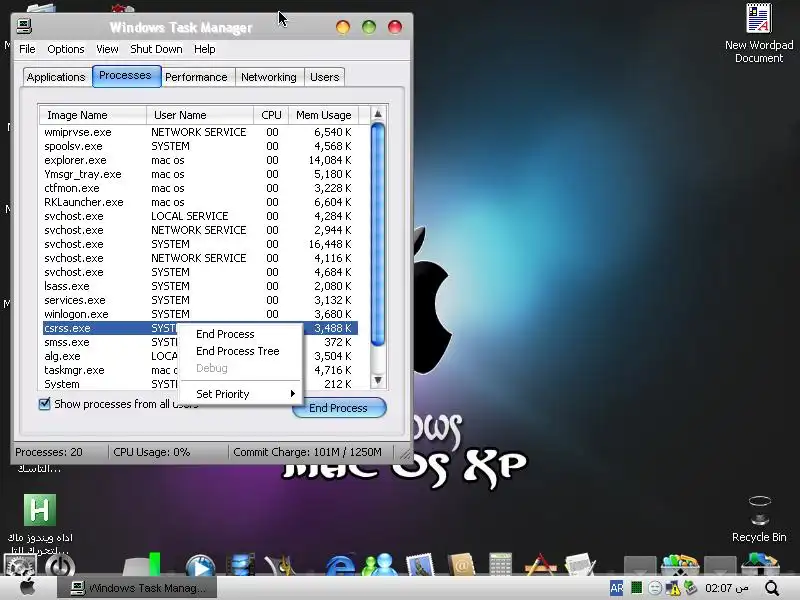
Task: Select the explorer.exe process row
Action: [200, 160]
